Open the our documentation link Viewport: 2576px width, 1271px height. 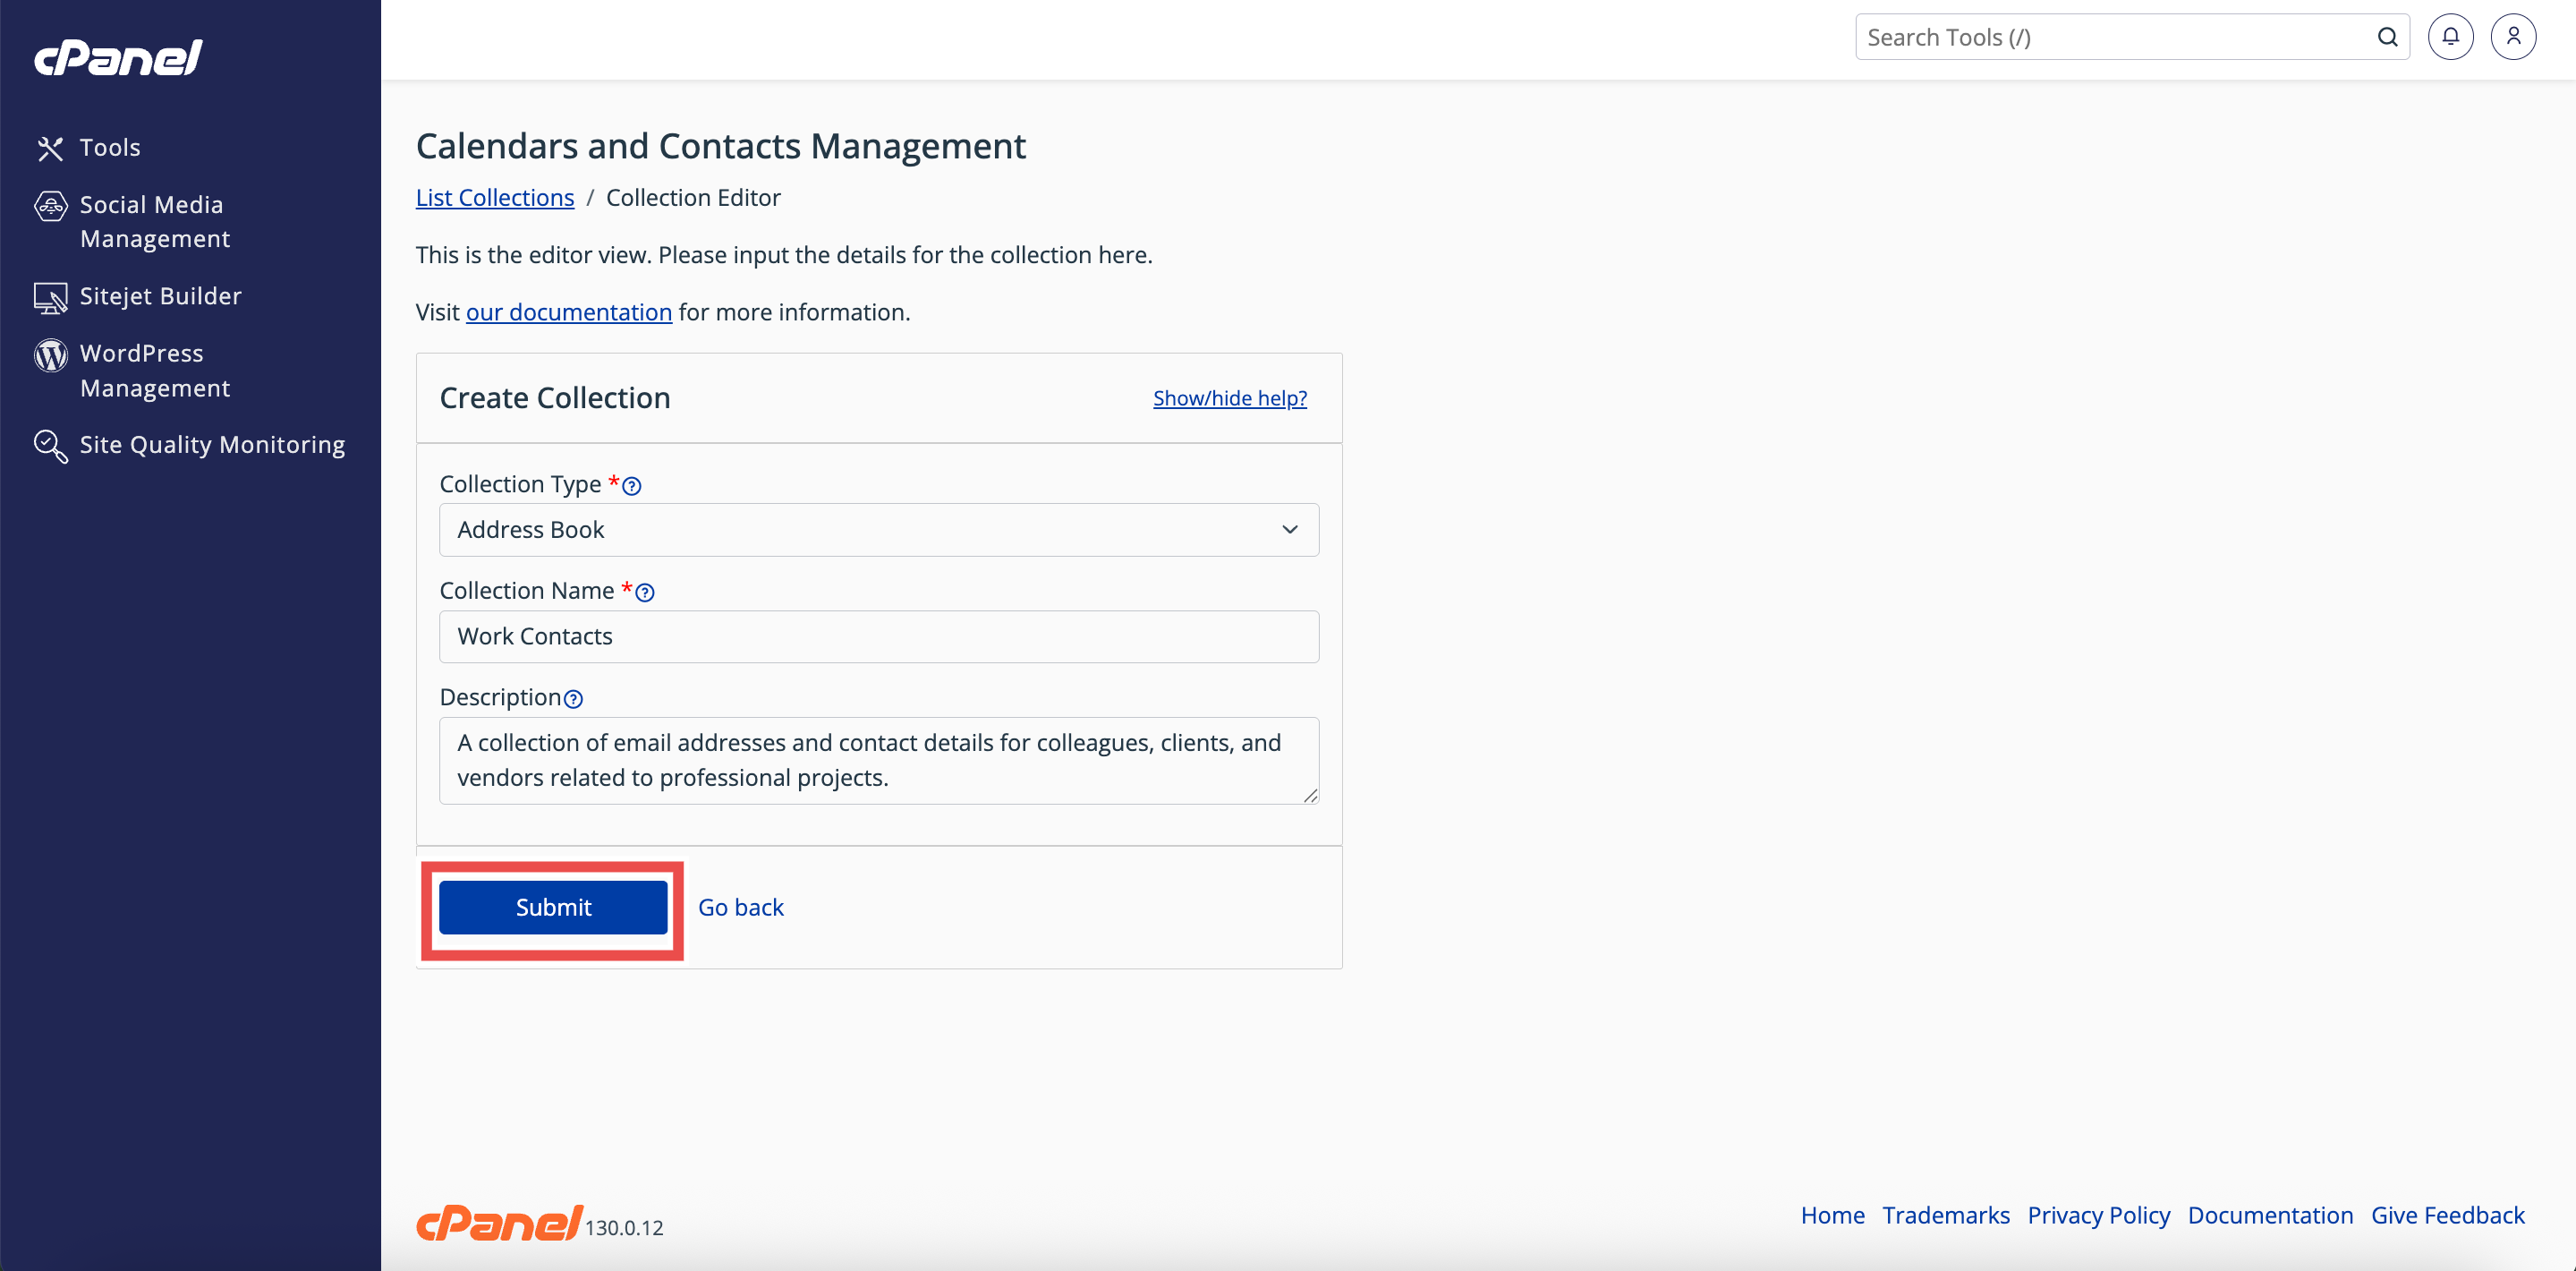coord(568,312)
